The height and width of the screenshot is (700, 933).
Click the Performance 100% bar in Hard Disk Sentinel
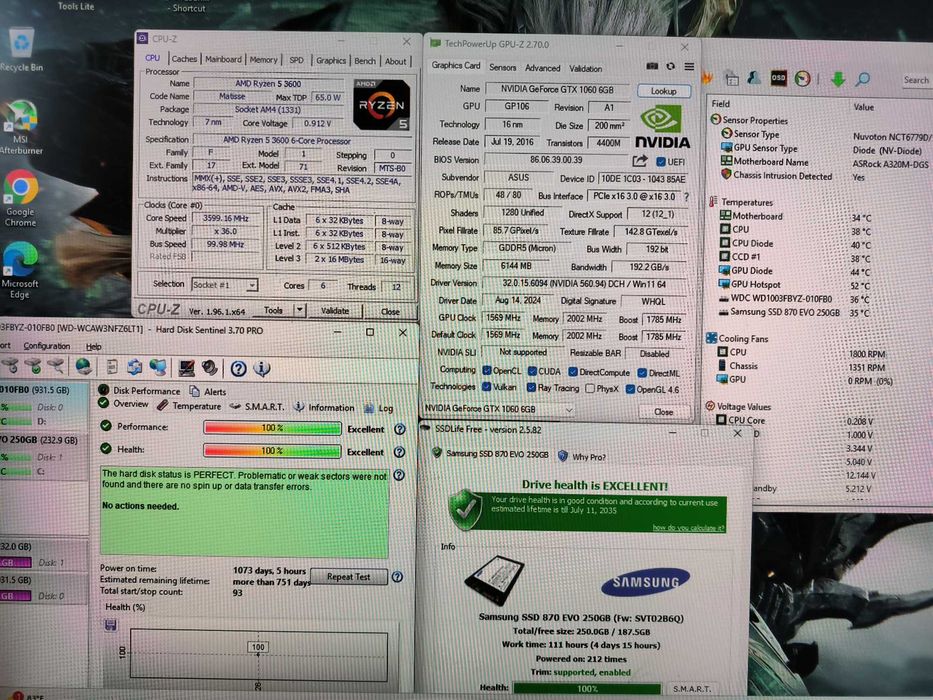click(x=272, y=428)
